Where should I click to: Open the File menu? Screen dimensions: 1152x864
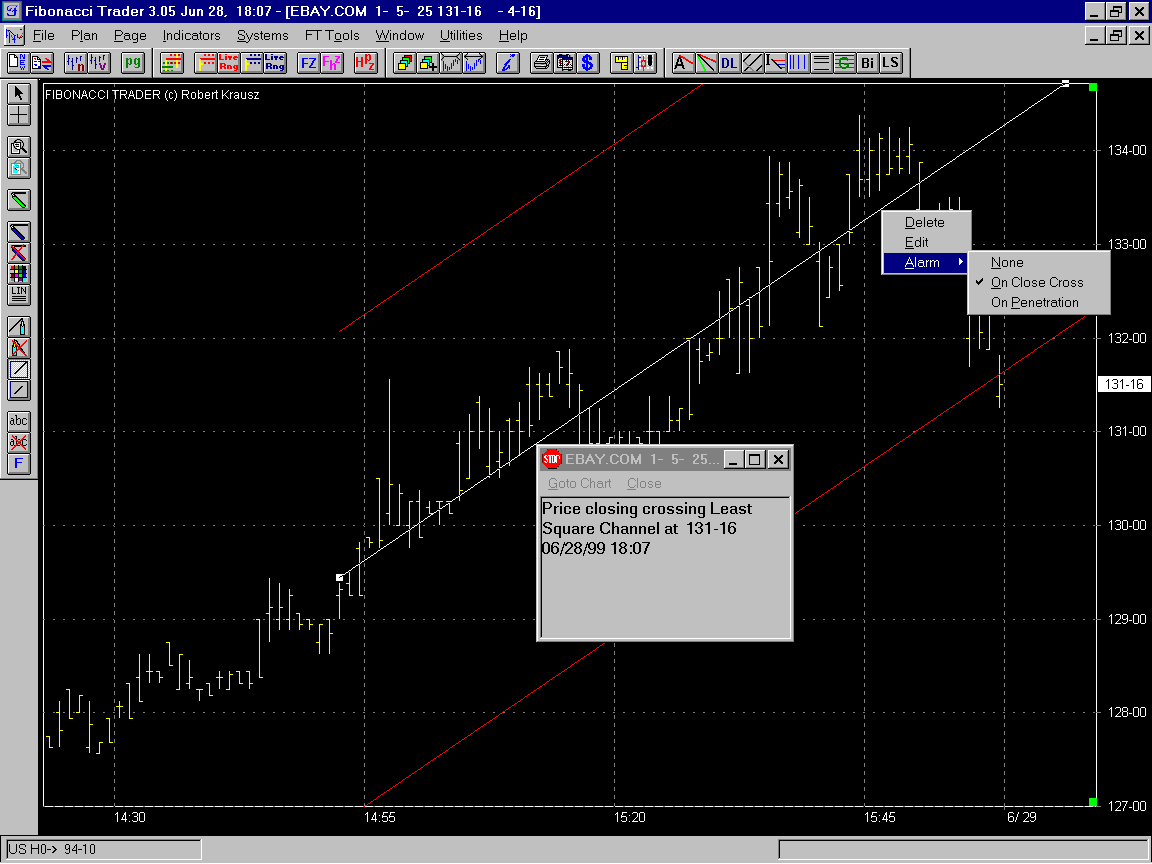point(43,35)
